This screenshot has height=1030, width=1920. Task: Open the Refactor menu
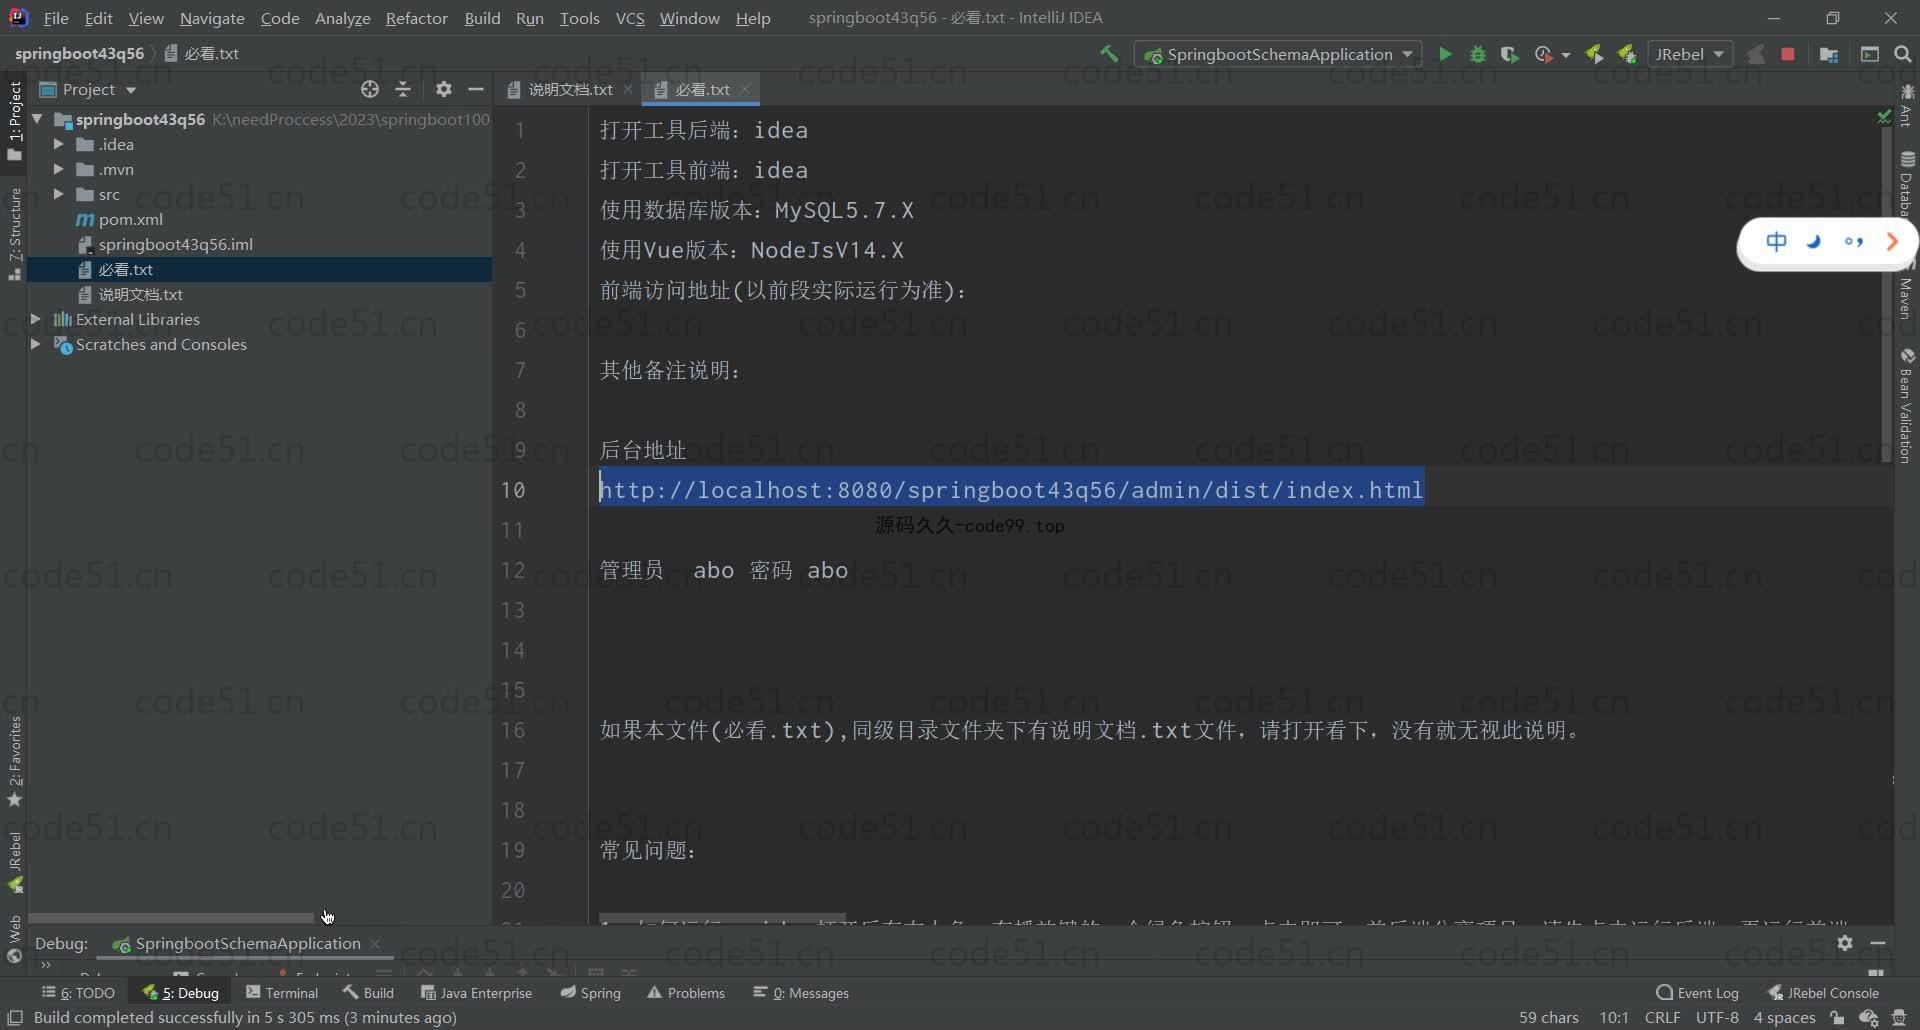coord(416,18)
